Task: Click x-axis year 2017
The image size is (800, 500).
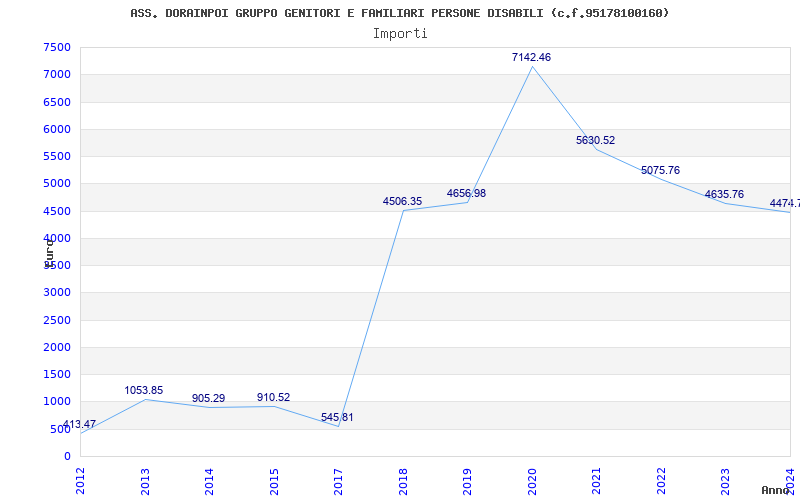Action: click(338, 481)
